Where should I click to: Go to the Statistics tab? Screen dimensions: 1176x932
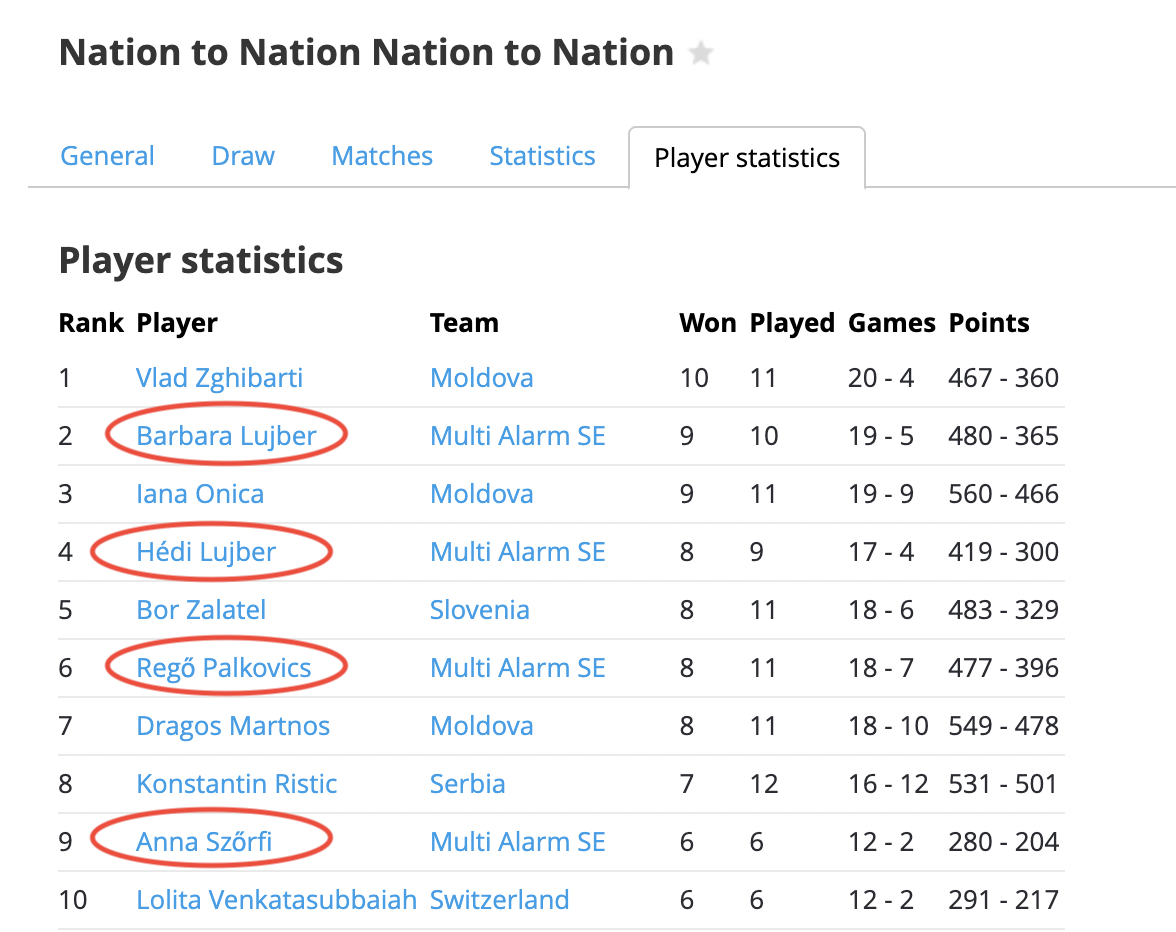pyautogui.click(x=542, y=157)
